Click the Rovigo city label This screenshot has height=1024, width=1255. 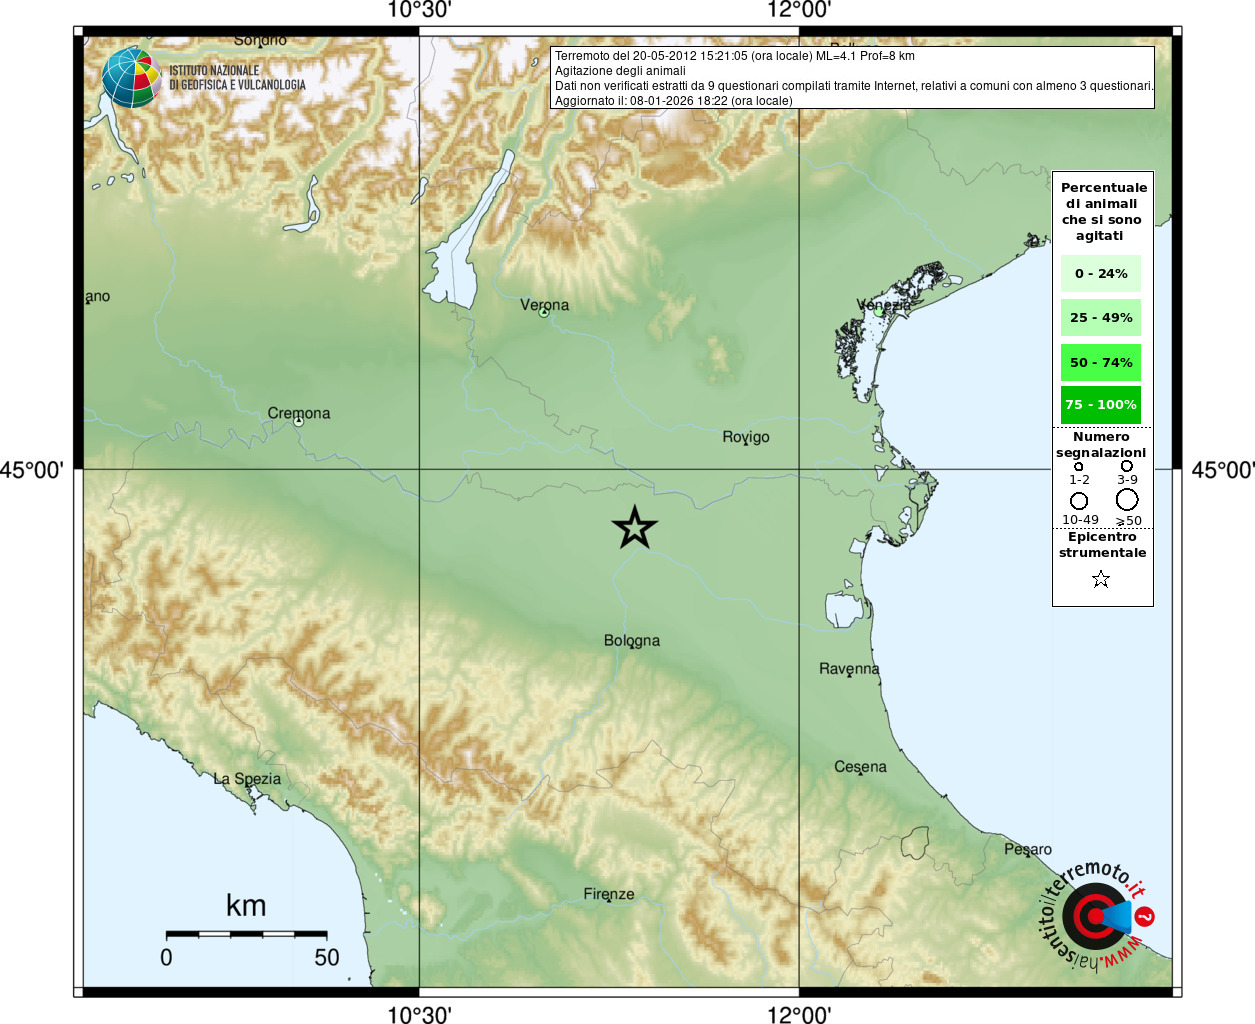pos(746,437)
